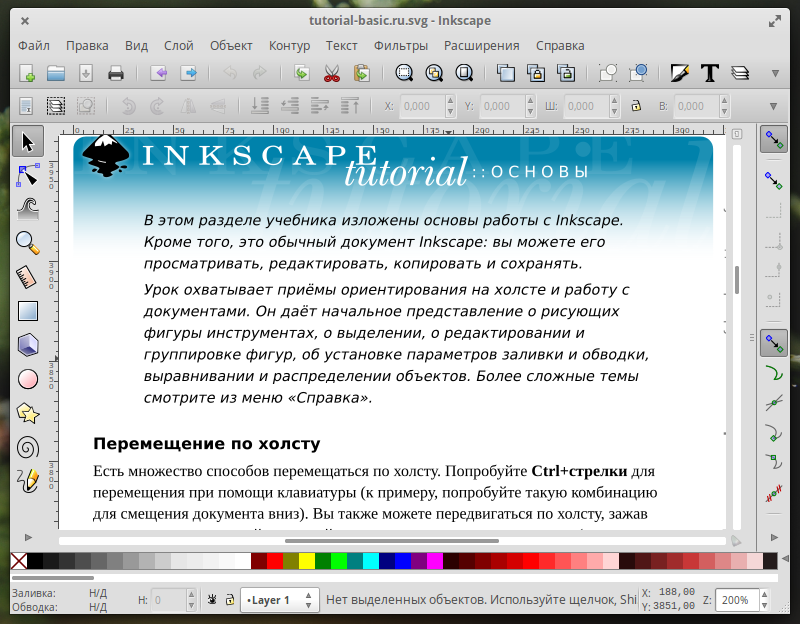Toggle snap to smooth nodes
Viewport: 800px width, 624px height.
click(774, 462)
